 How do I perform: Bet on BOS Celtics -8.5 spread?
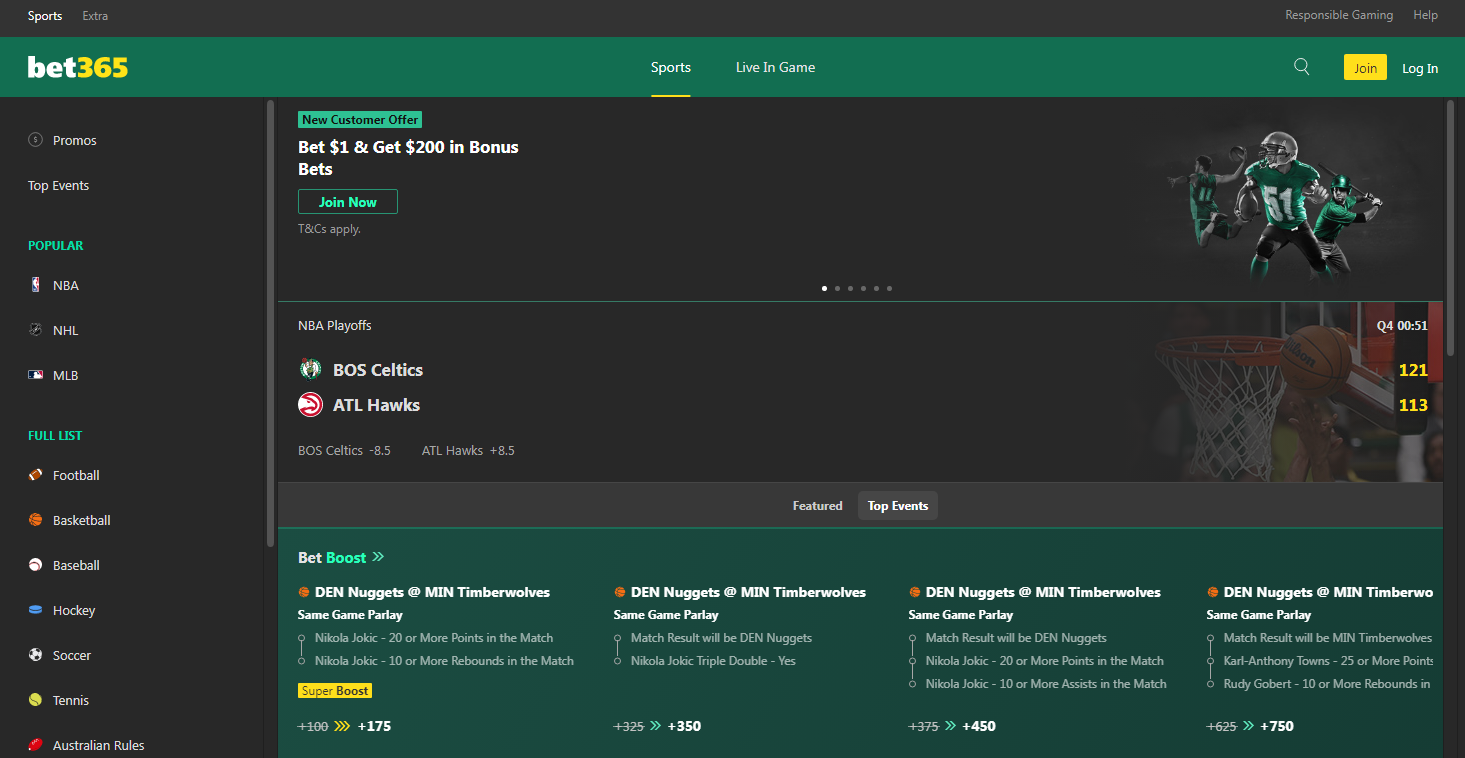[x=344, y=451]
